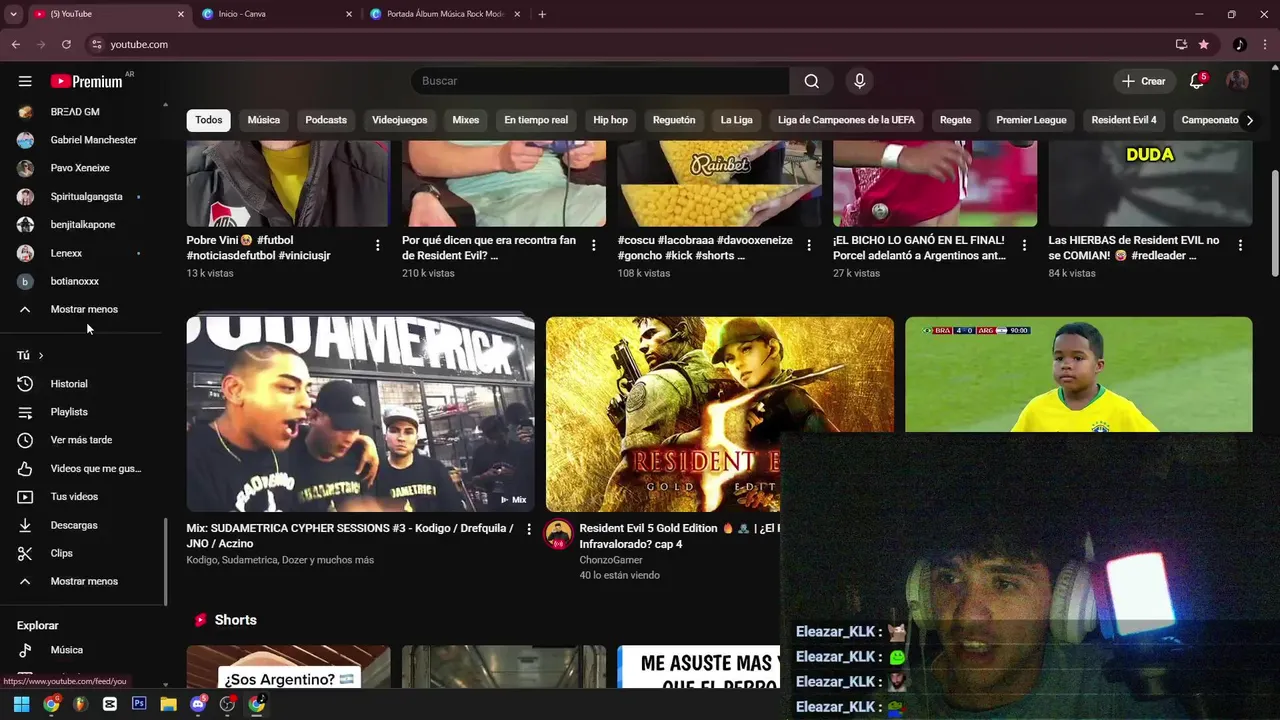Screen dimensions: 1280x720
Task: Collapse Tú section with Mostrar menos
Action: pyautogui.click(x=82, y=581)
